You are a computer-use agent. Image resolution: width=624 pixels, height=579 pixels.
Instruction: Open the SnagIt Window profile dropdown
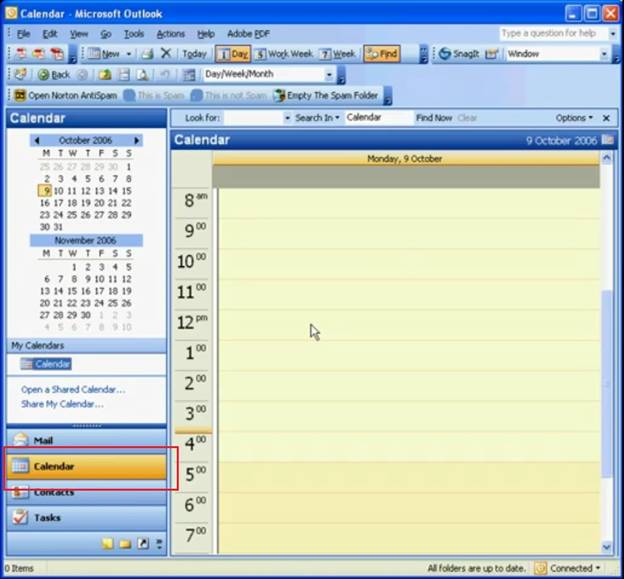click(x=604, y=54)
